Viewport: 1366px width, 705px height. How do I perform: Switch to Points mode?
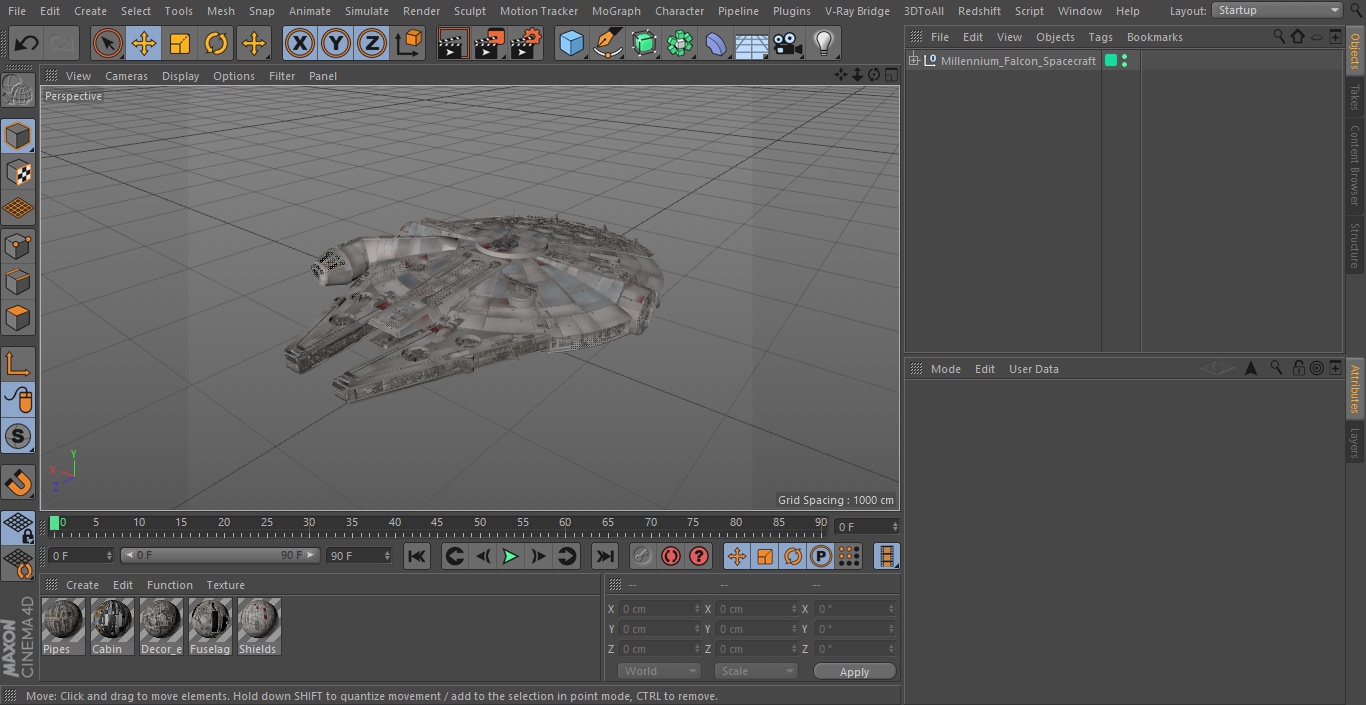click(18, 245)
